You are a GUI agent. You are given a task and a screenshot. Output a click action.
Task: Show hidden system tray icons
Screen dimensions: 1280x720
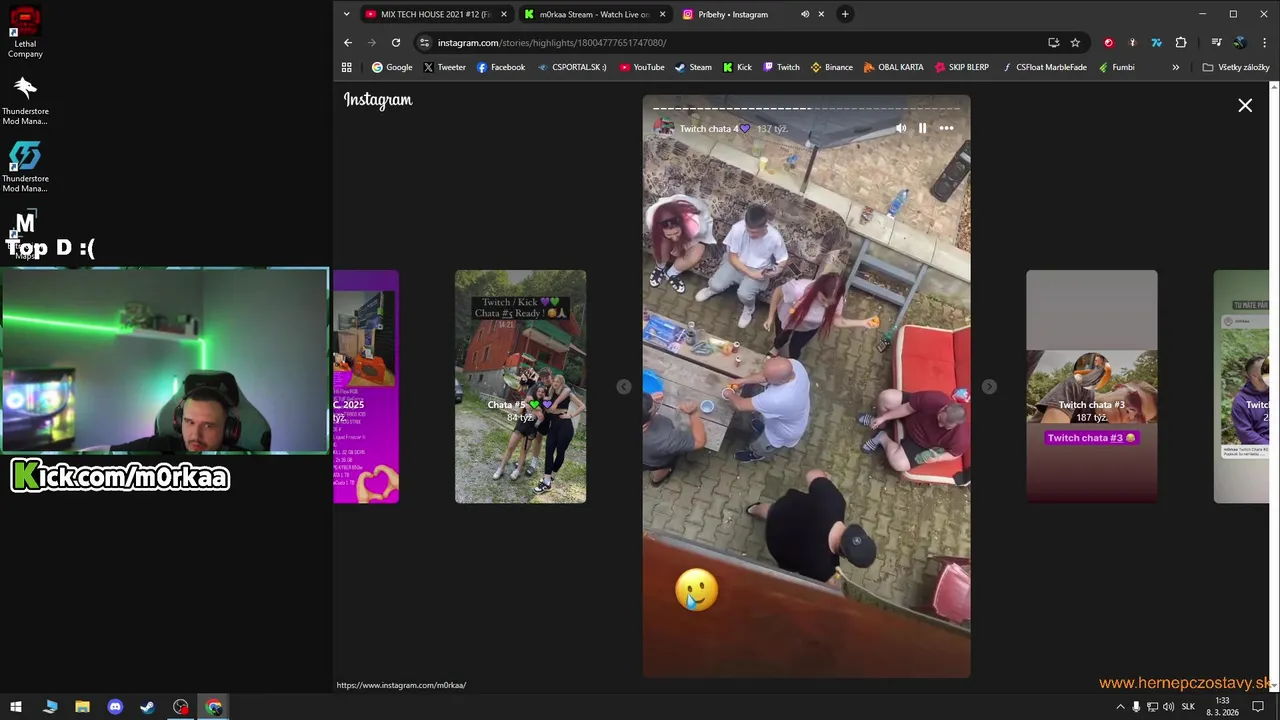(x=1120, y=707)
